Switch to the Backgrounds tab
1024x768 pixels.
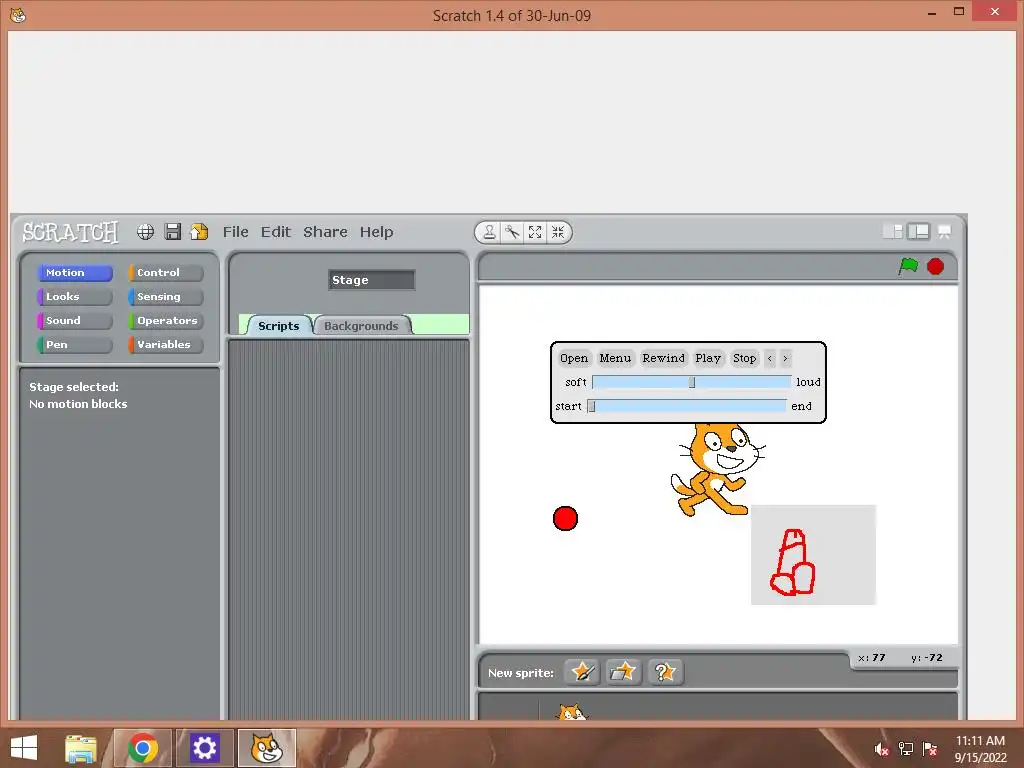pyautogui.click(x=361, y=325)
